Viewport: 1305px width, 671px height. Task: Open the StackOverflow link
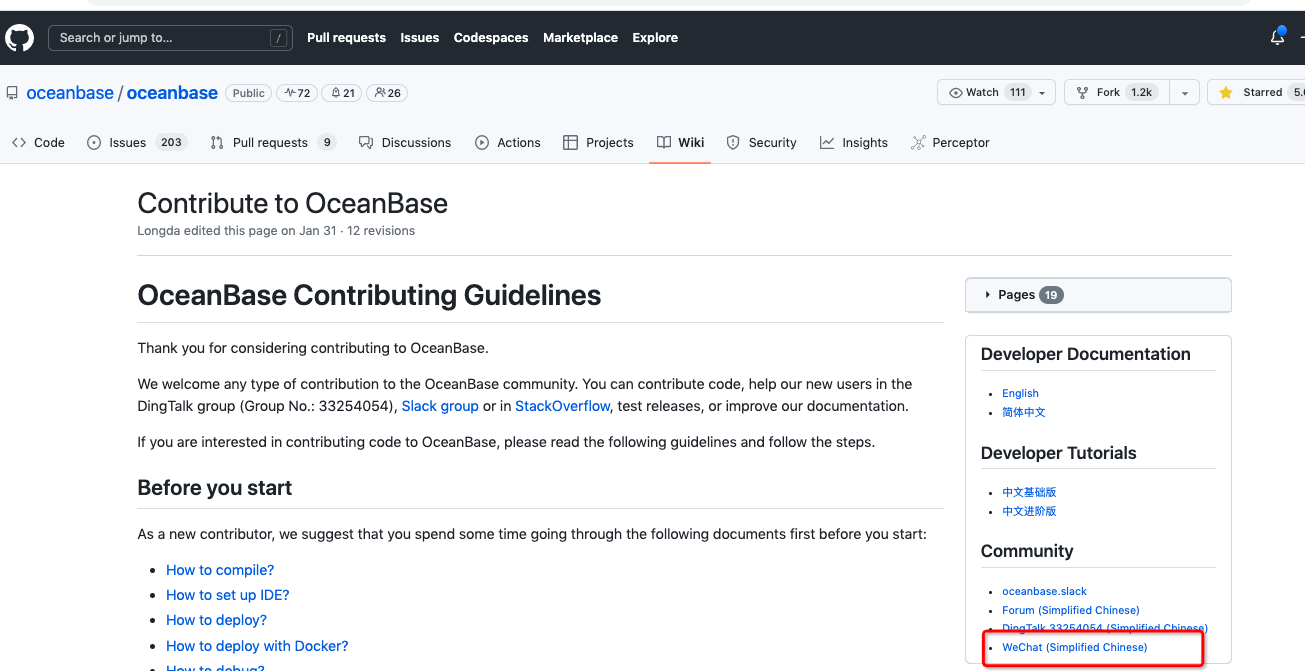pyautogui.click(x=563, y=407)
